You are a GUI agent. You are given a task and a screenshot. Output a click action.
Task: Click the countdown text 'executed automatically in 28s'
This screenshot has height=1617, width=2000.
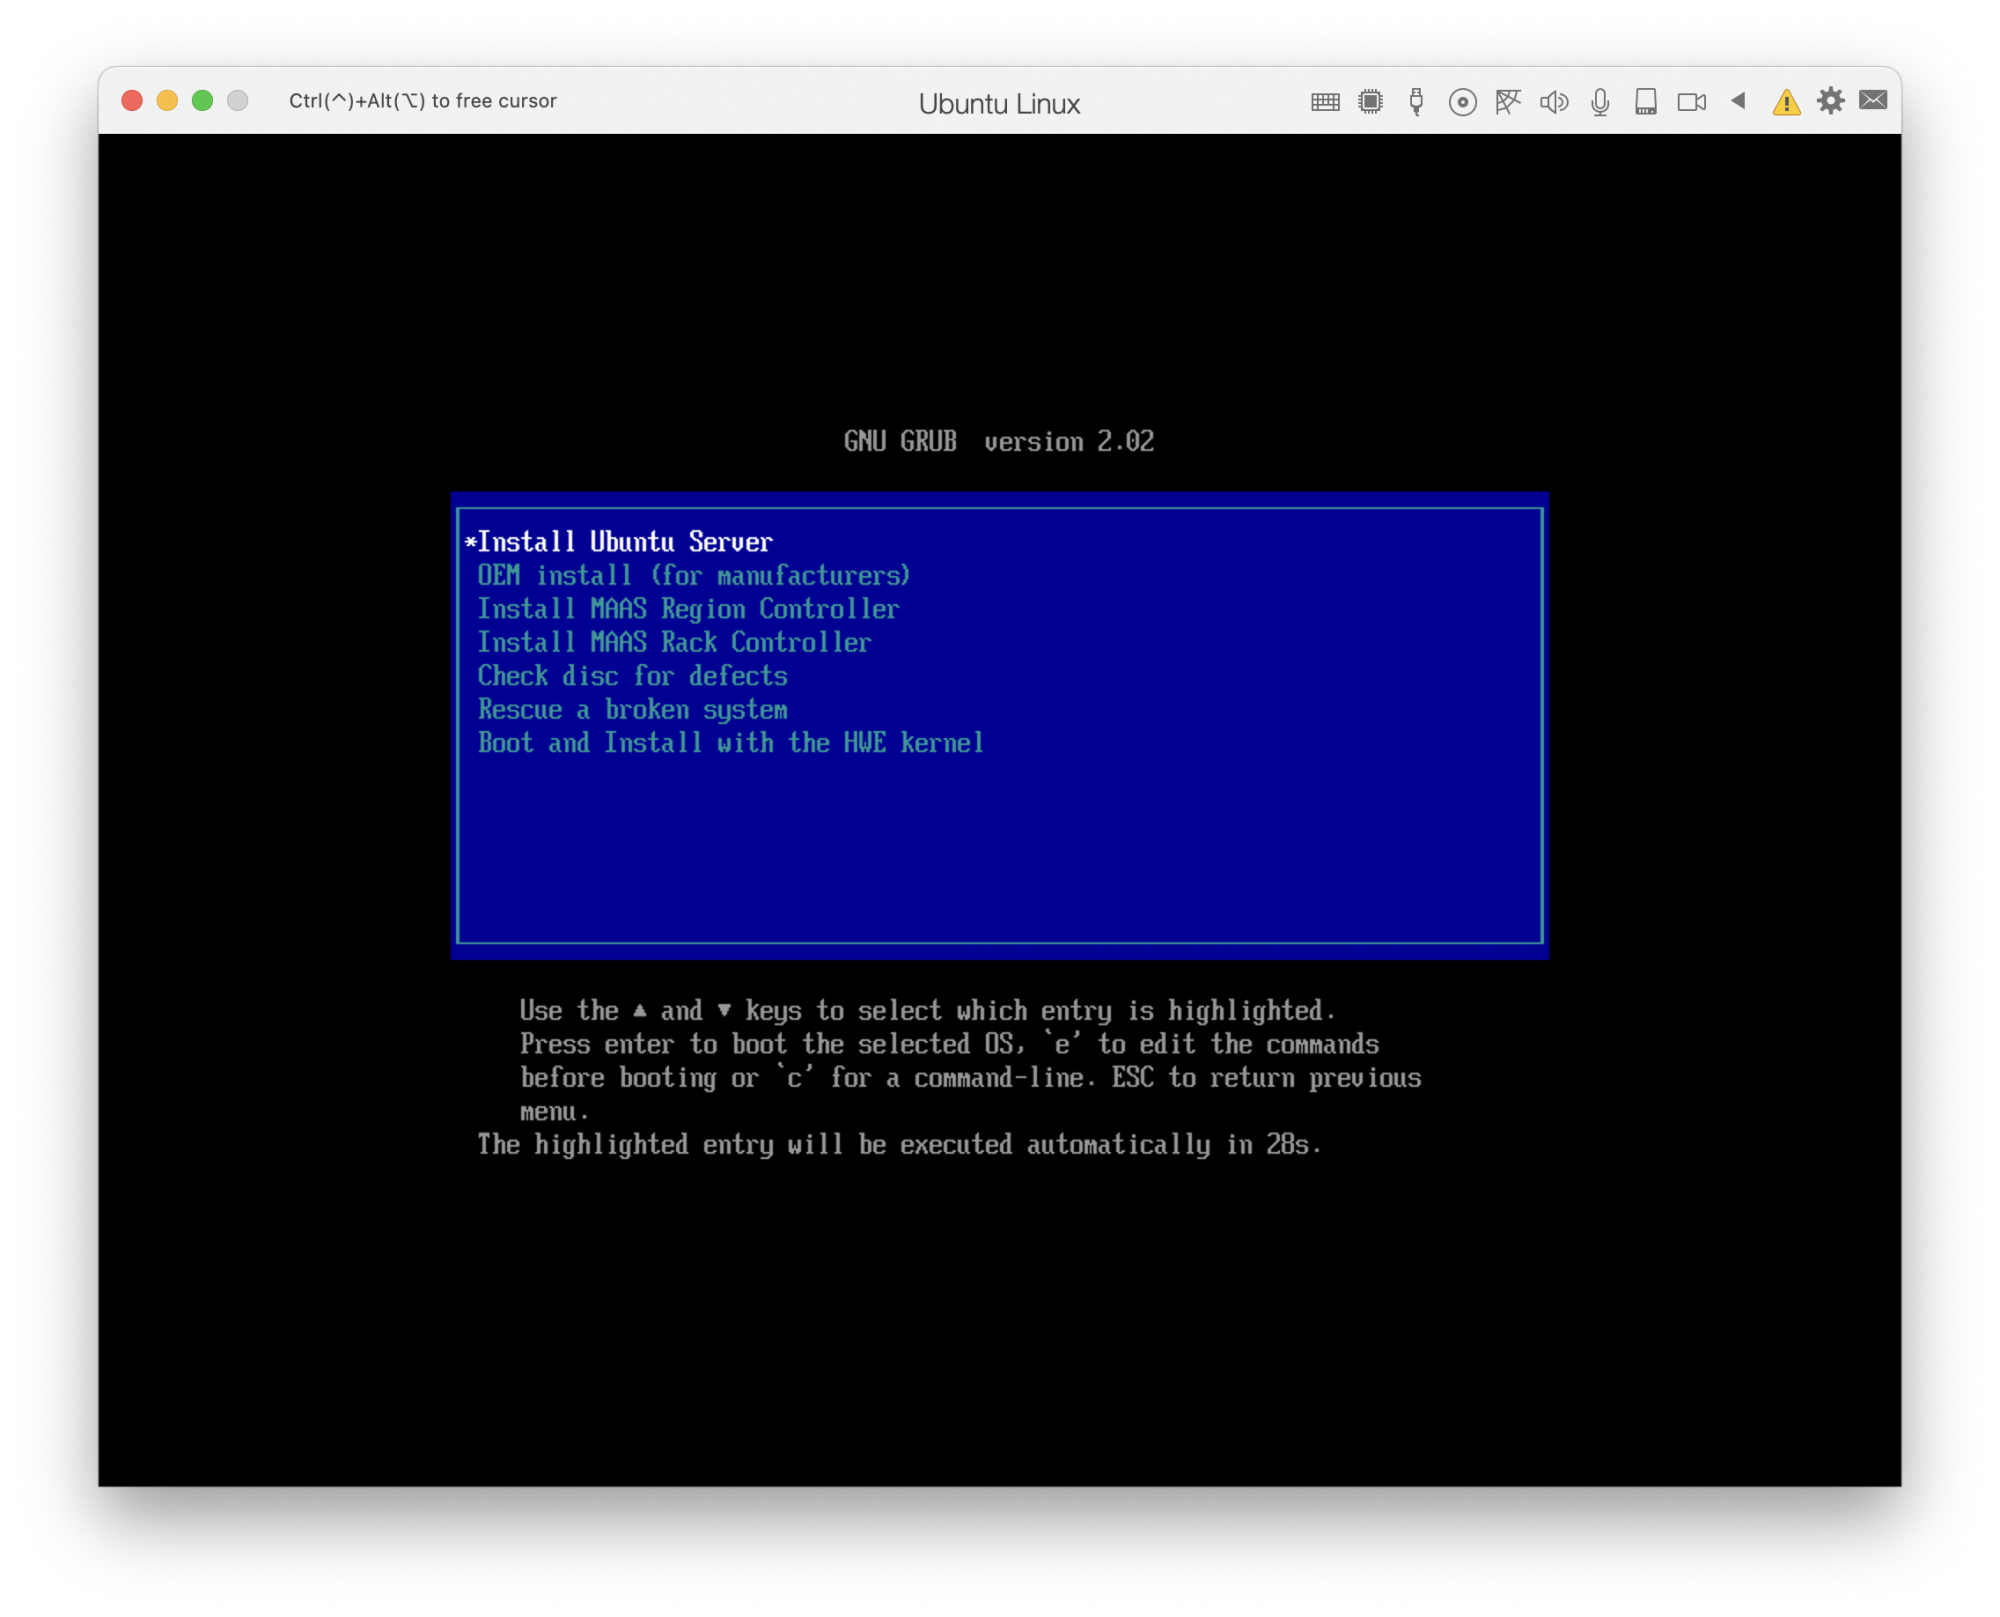point(1110,1144)
